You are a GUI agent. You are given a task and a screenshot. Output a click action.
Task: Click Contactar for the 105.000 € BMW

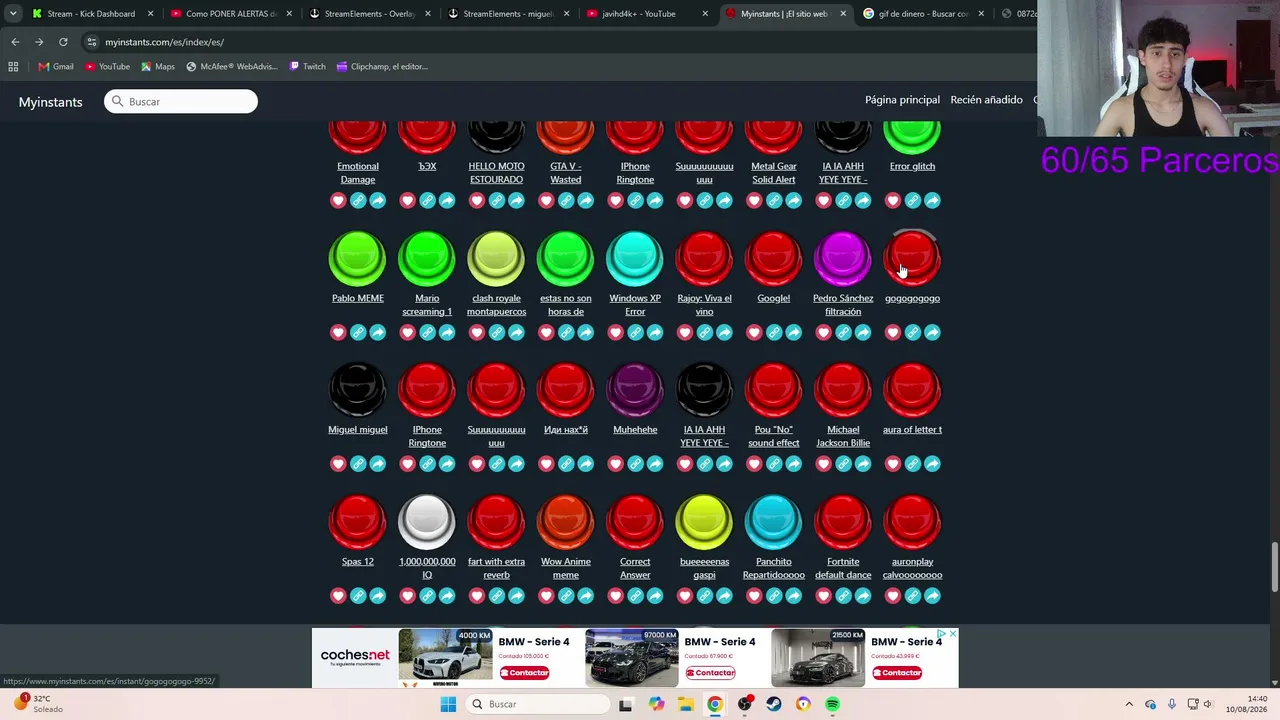click(x=525, y=673)
